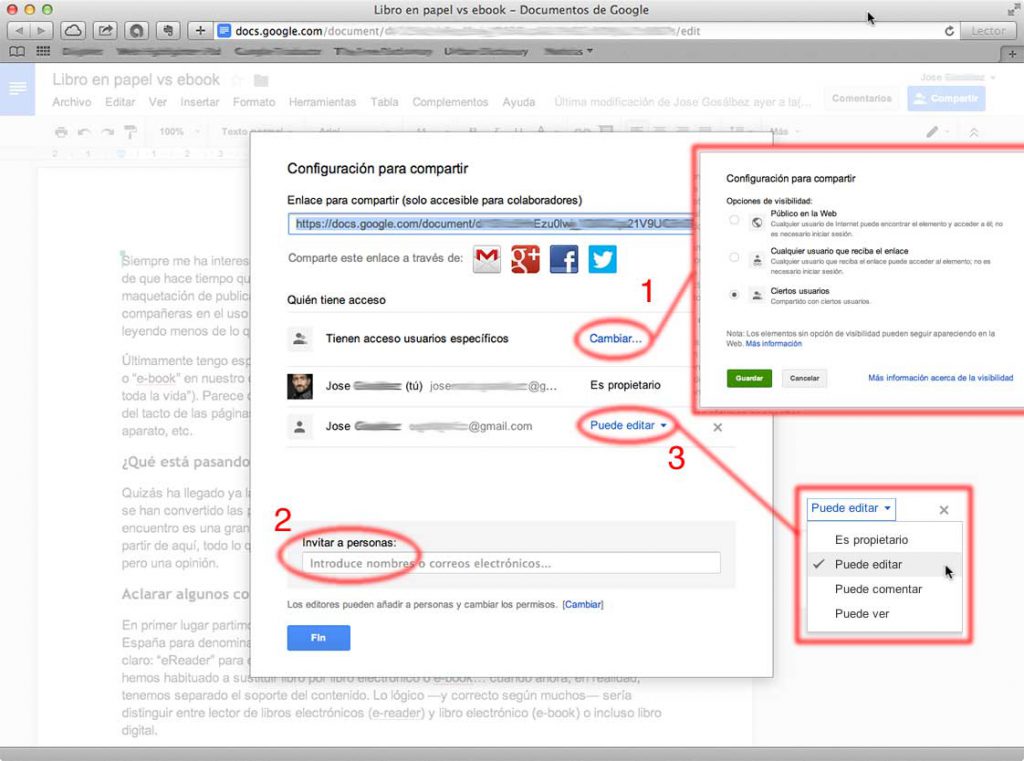
Task: Open Top Sites grid icon
Action: pyautogui.click(x=43, y=51)
